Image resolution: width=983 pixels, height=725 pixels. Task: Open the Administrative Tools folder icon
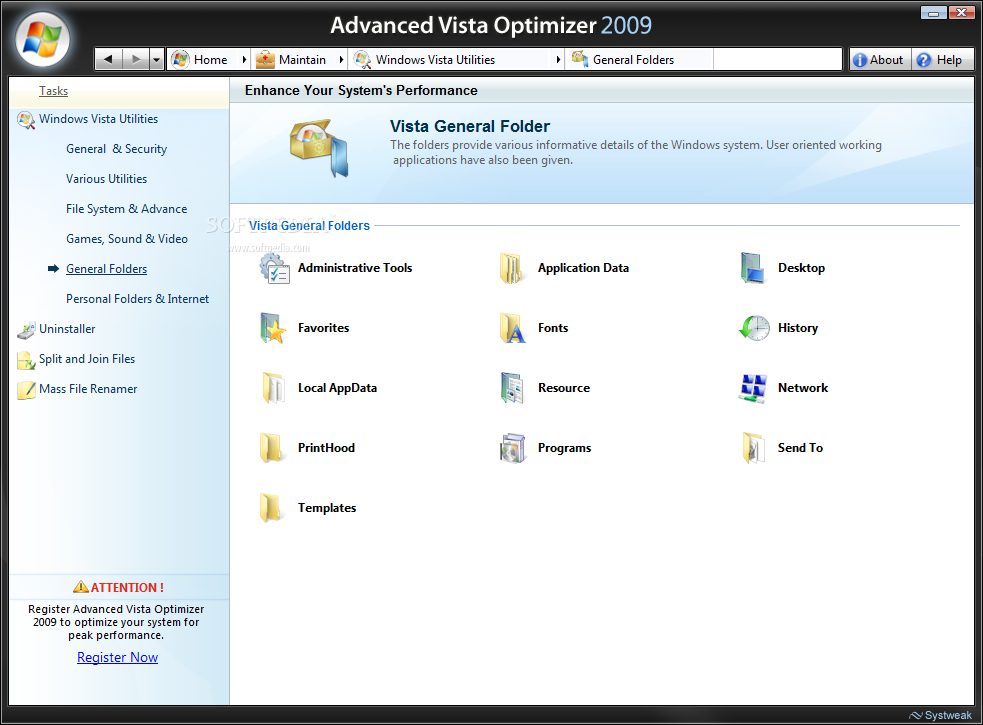pos(275,268)
